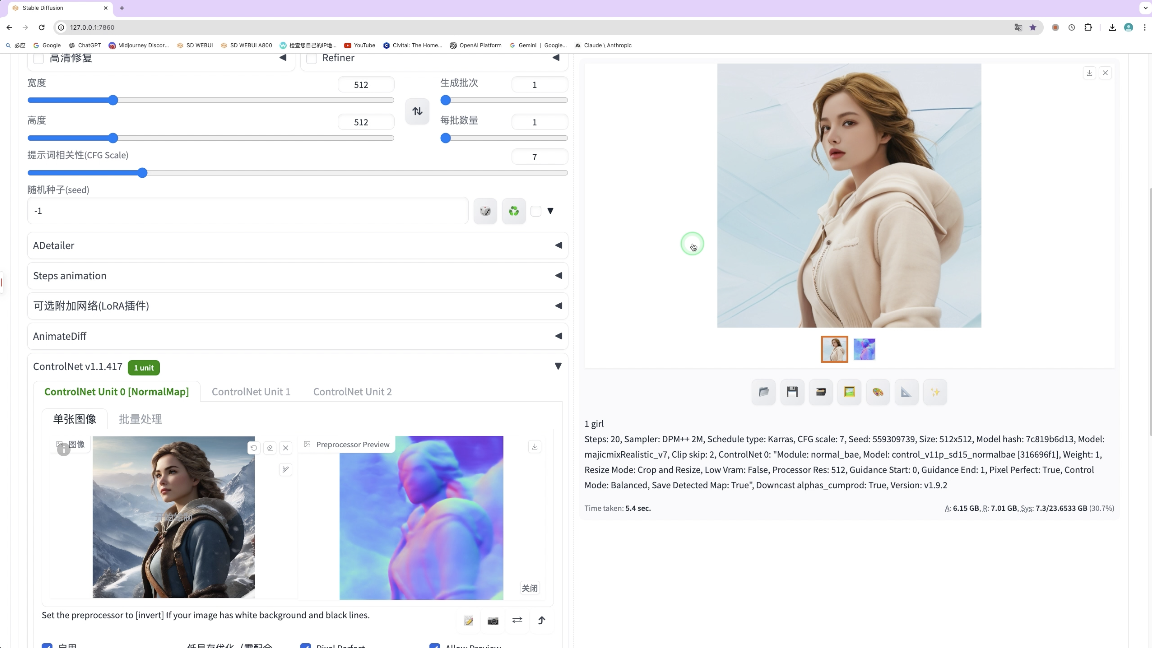Expand the AnimateDiff section
The height and width of the screenshot is (648, 1152).
point(298,336)
